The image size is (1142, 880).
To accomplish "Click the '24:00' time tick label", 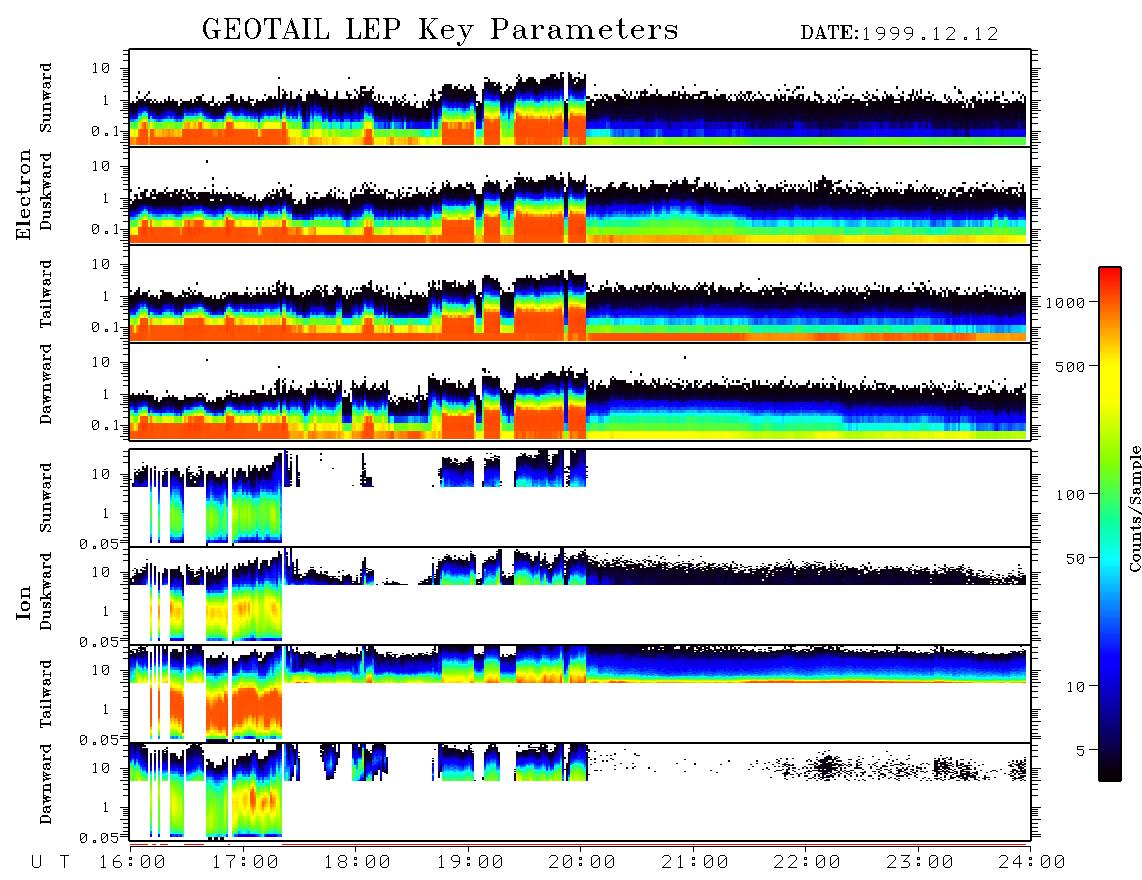I will tap(1033, 862).
